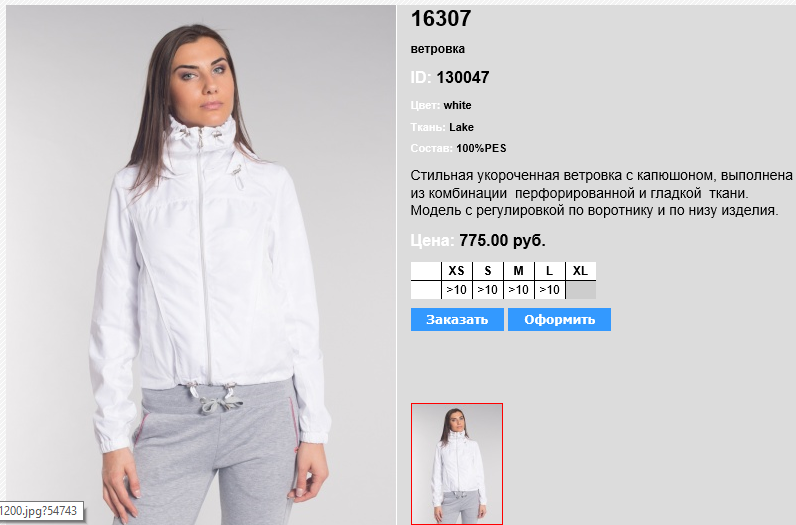The image size is (796, 525).
Task: Click the fabric value Lake
Action: pyautogui.click(x=461, y=127)
